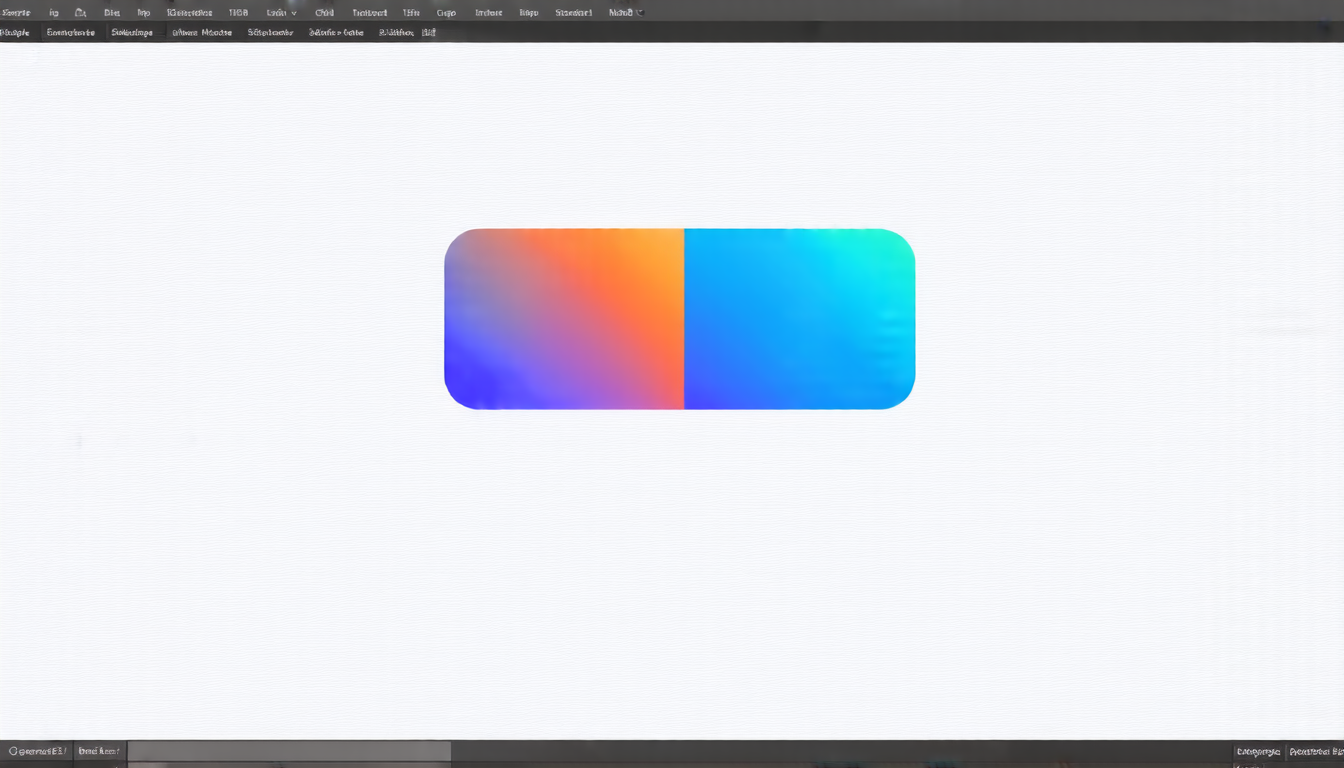The height and width of the screenshot is (768, 1344).
Task: Open the Insert-like menu in the top bar
Action: (x=369, y=13)
